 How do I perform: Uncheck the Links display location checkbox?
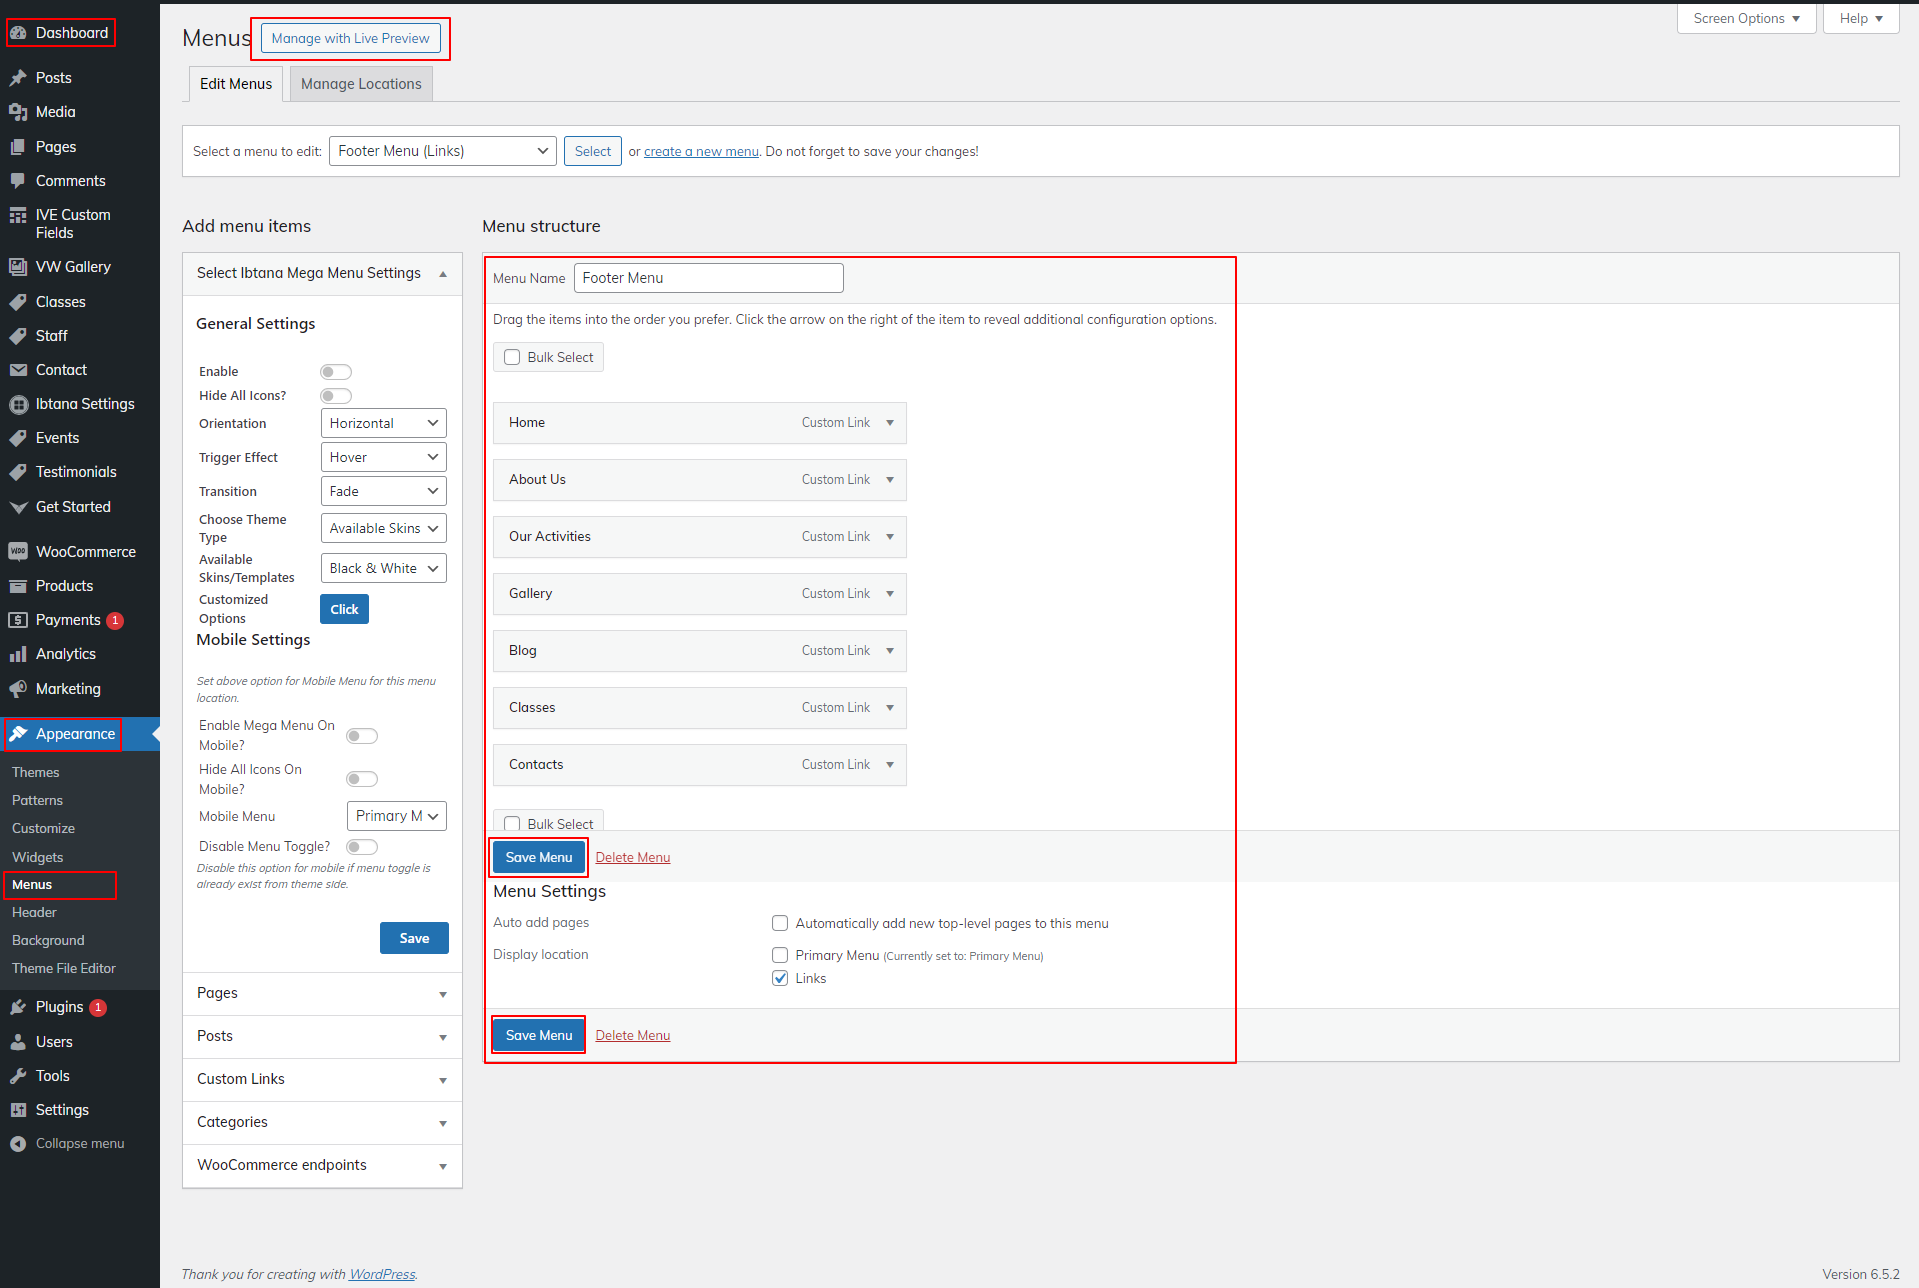coord(780,979)
